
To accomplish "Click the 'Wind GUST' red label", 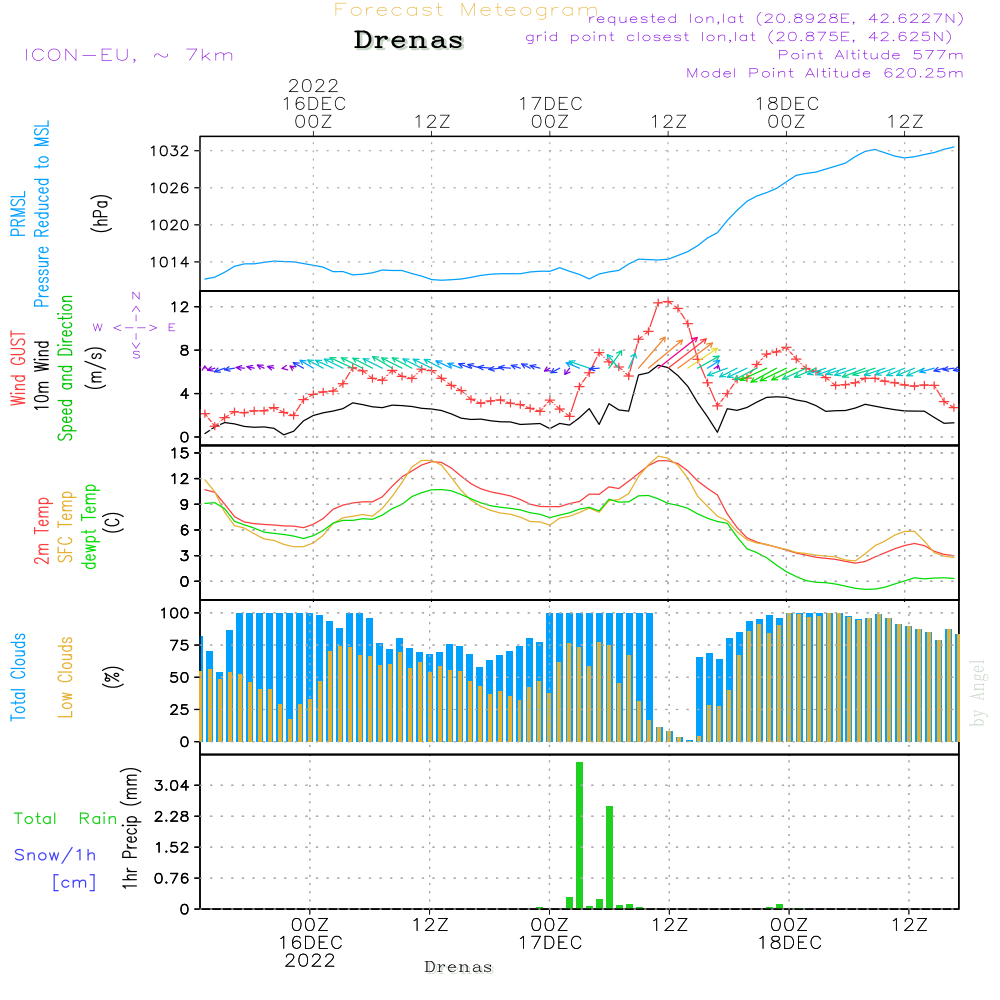I will (18, 368).
